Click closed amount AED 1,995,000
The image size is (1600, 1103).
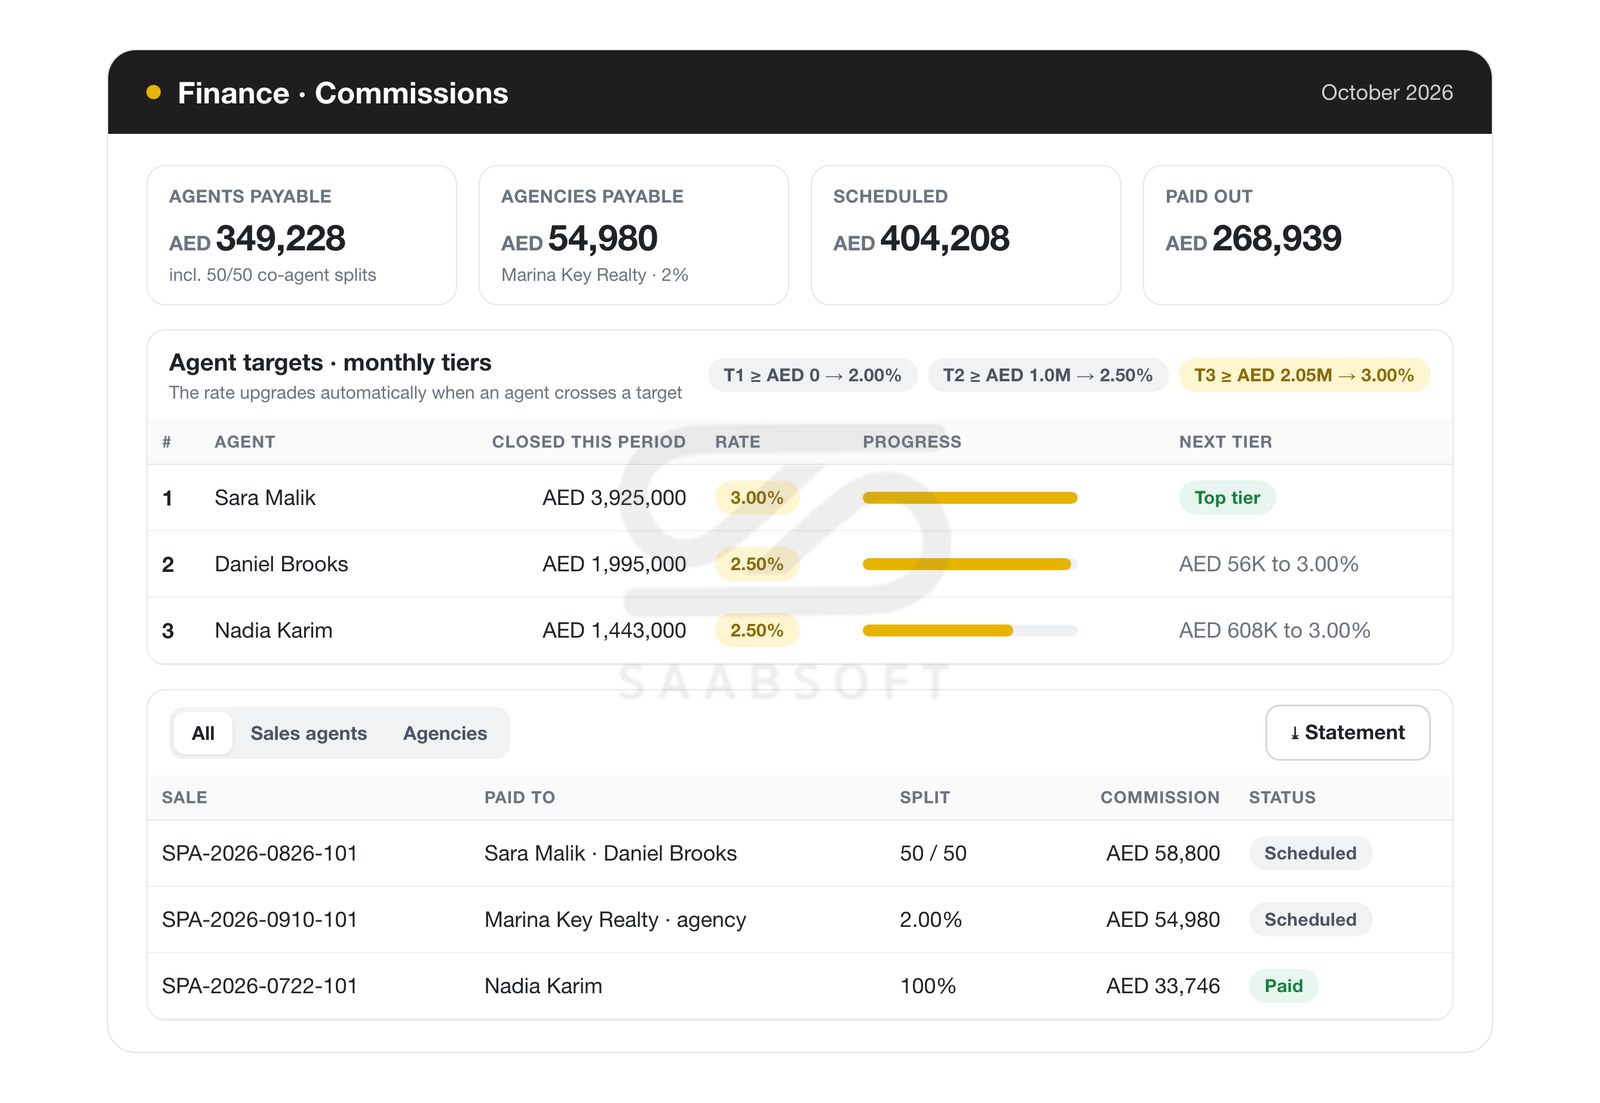point(614,564)
